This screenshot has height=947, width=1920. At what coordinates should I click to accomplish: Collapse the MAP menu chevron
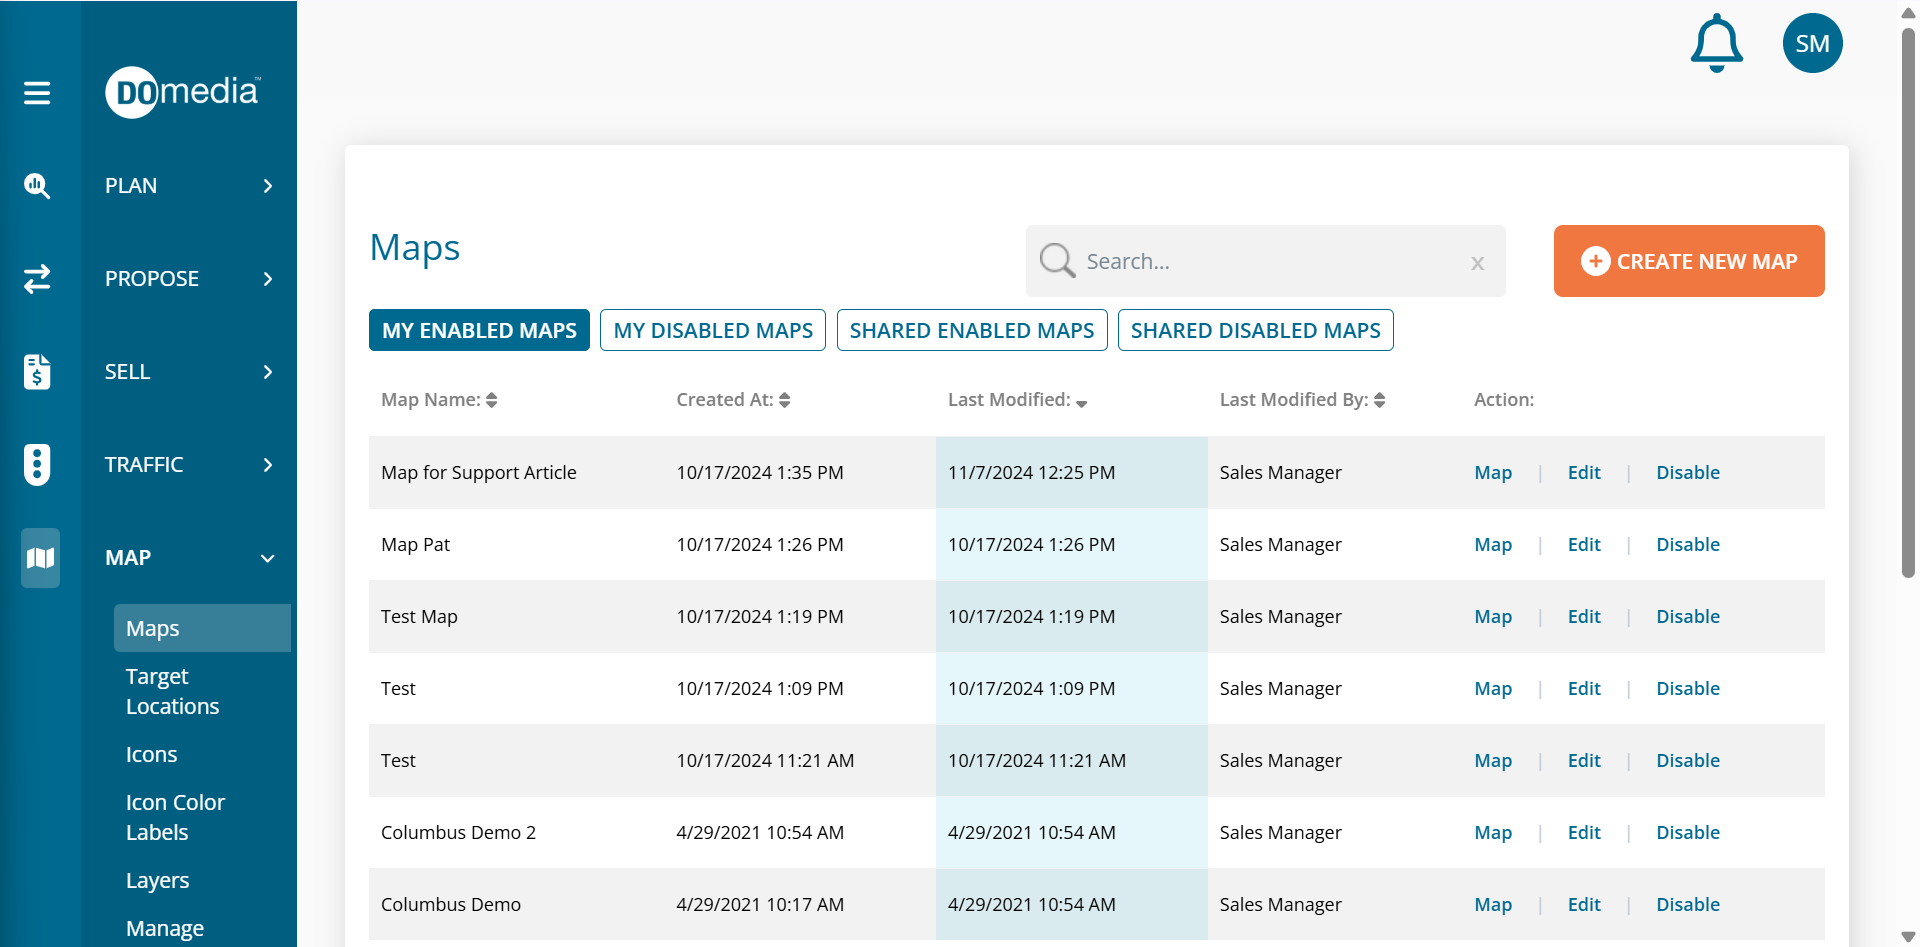267,558
